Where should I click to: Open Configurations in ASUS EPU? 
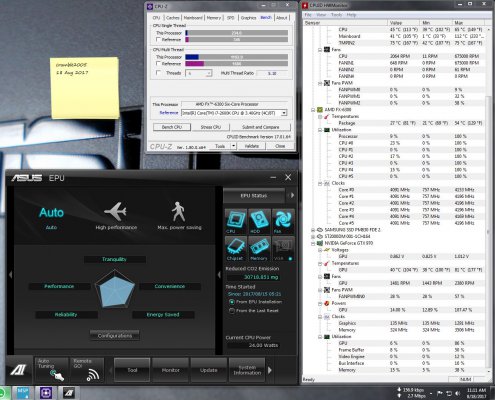115,336
